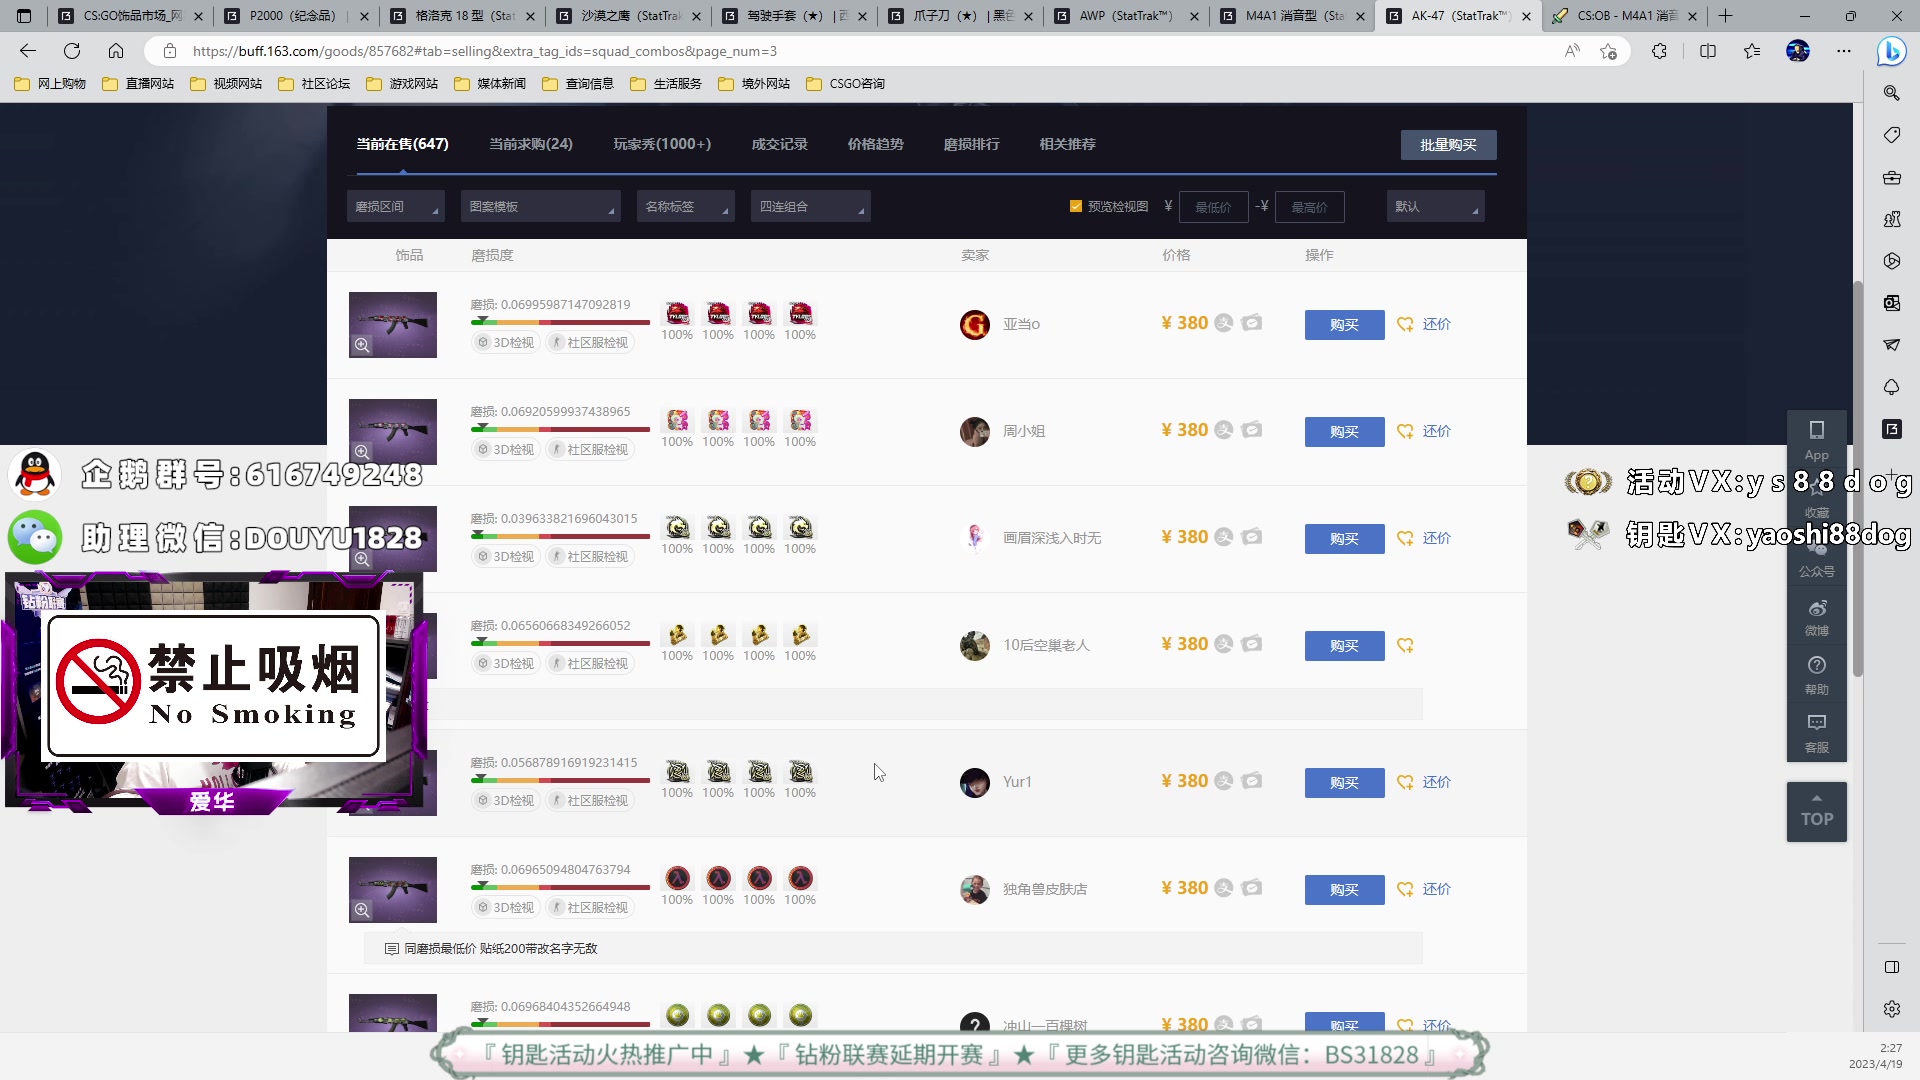Magnify 独角兽皮肤店 item preview
The image size is (1920, 1080).
coord(362,910)
